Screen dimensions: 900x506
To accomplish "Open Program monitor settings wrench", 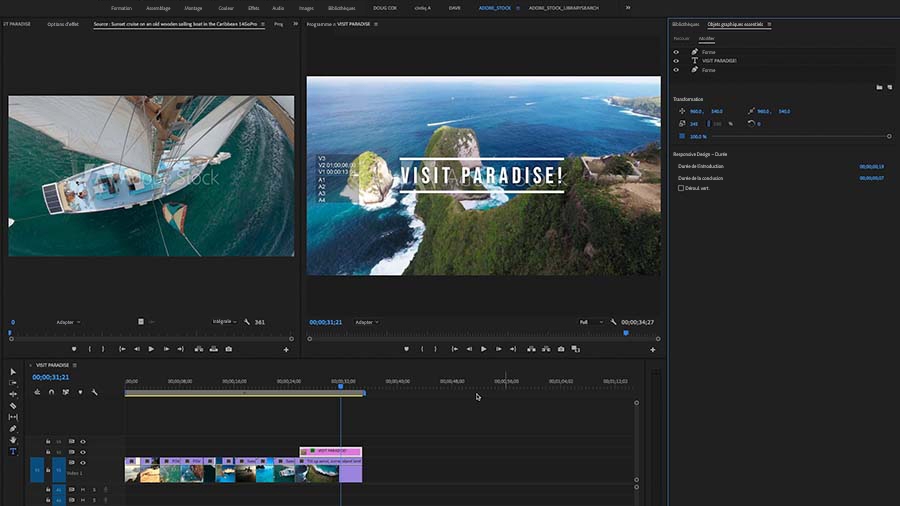I will pos(613,322).
